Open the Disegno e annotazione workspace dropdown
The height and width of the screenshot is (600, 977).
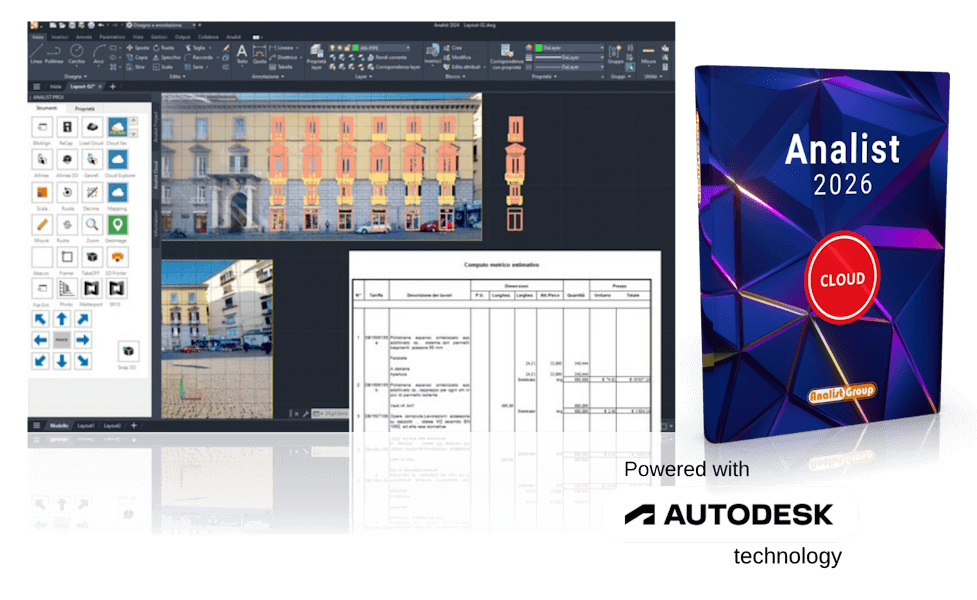[160, 26]
